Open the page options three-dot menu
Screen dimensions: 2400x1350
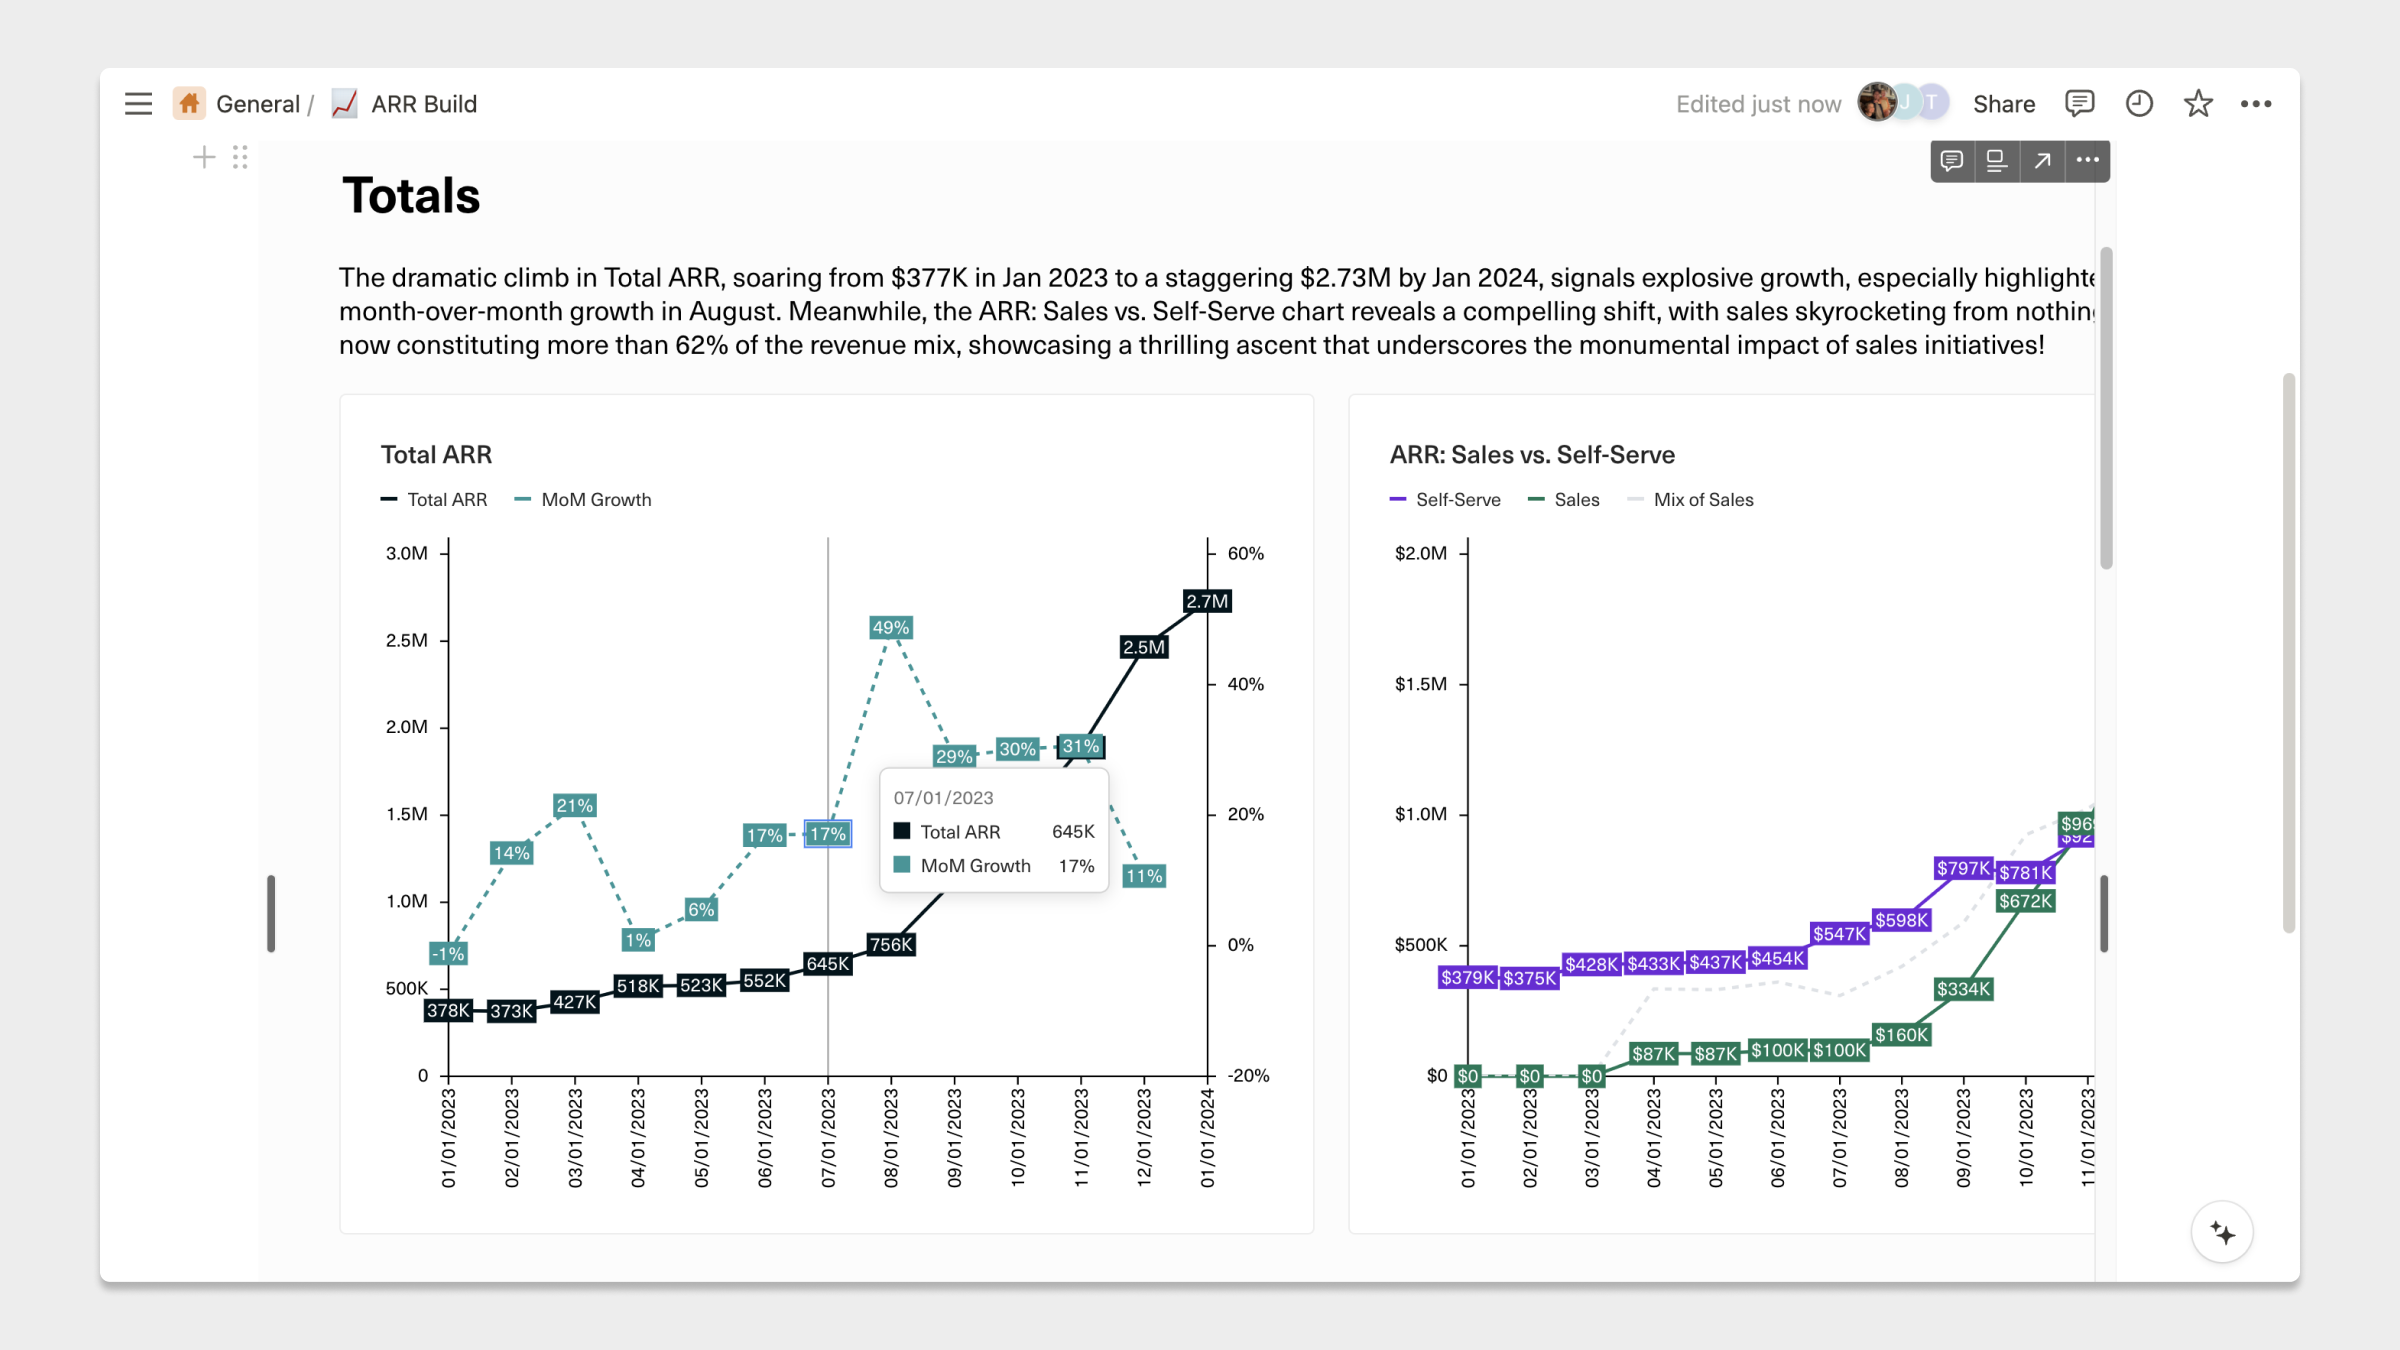2256,104
